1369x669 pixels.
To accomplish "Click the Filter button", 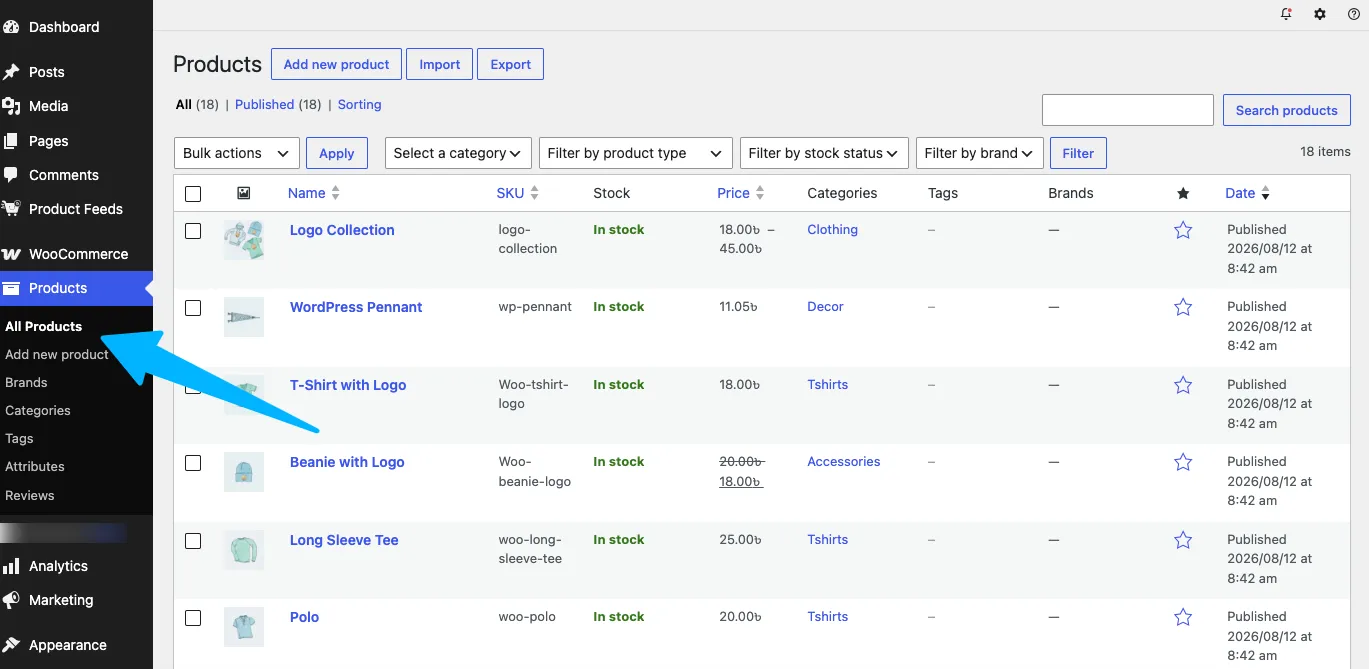I will point(1078,153).
